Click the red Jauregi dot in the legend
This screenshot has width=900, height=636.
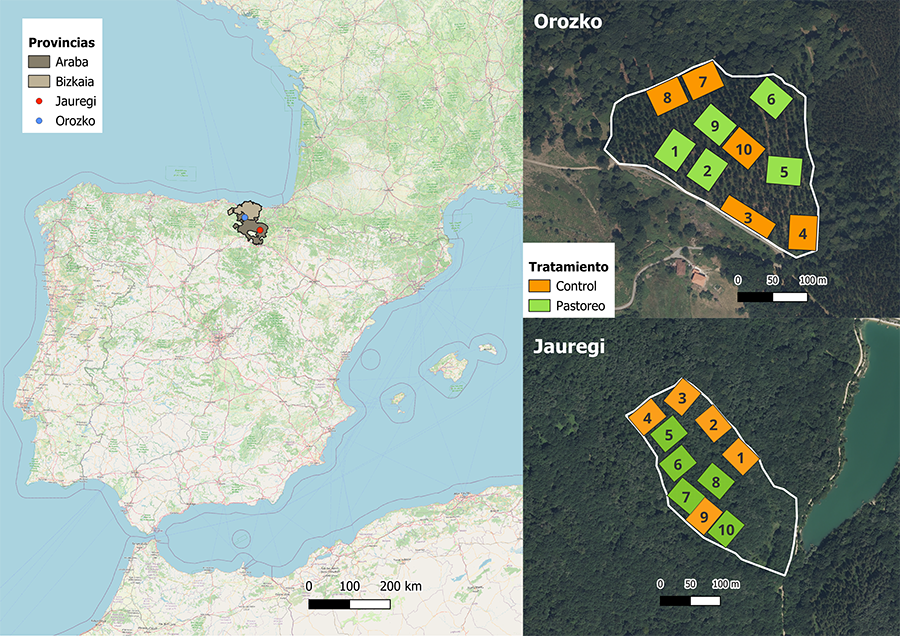point(39,101)
